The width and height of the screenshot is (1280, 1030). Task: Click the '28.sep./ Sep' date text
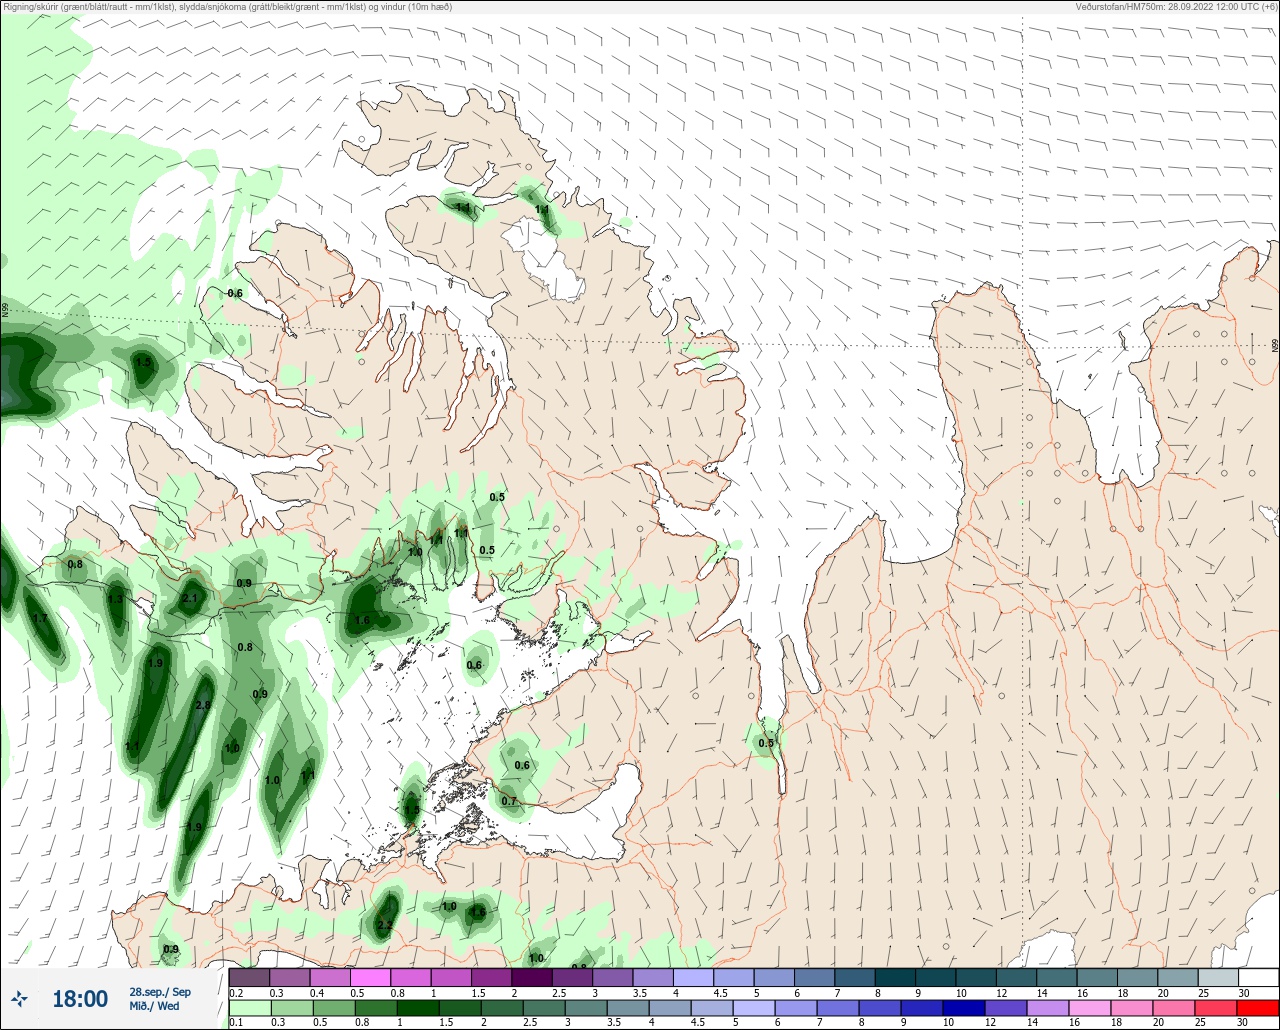[160, 991]
